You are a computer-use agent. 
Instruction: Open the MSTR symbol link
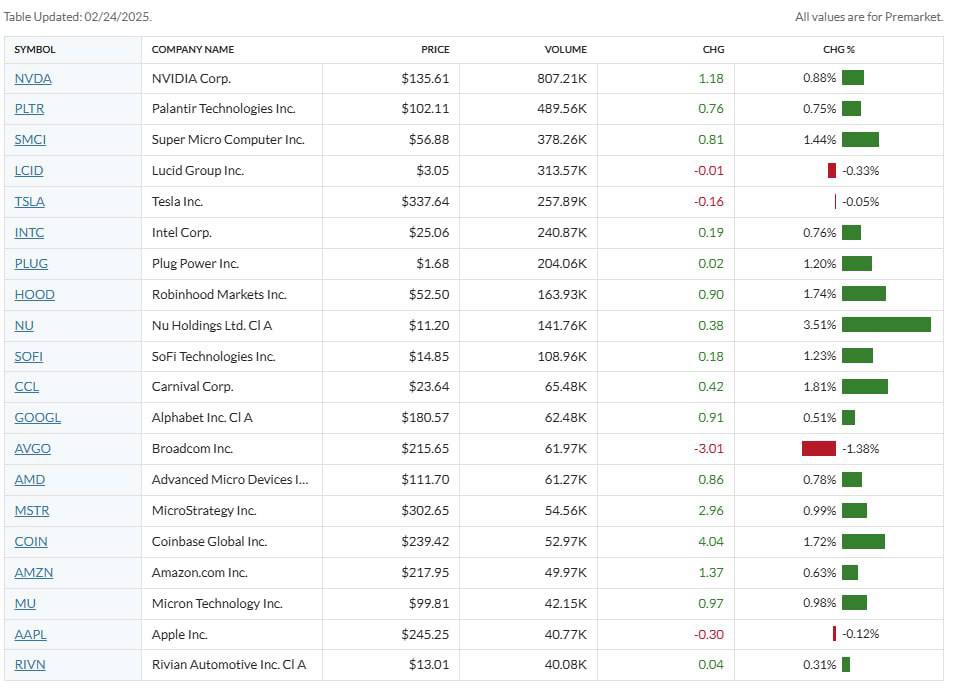pyautogui.click(x=31, y=511)
